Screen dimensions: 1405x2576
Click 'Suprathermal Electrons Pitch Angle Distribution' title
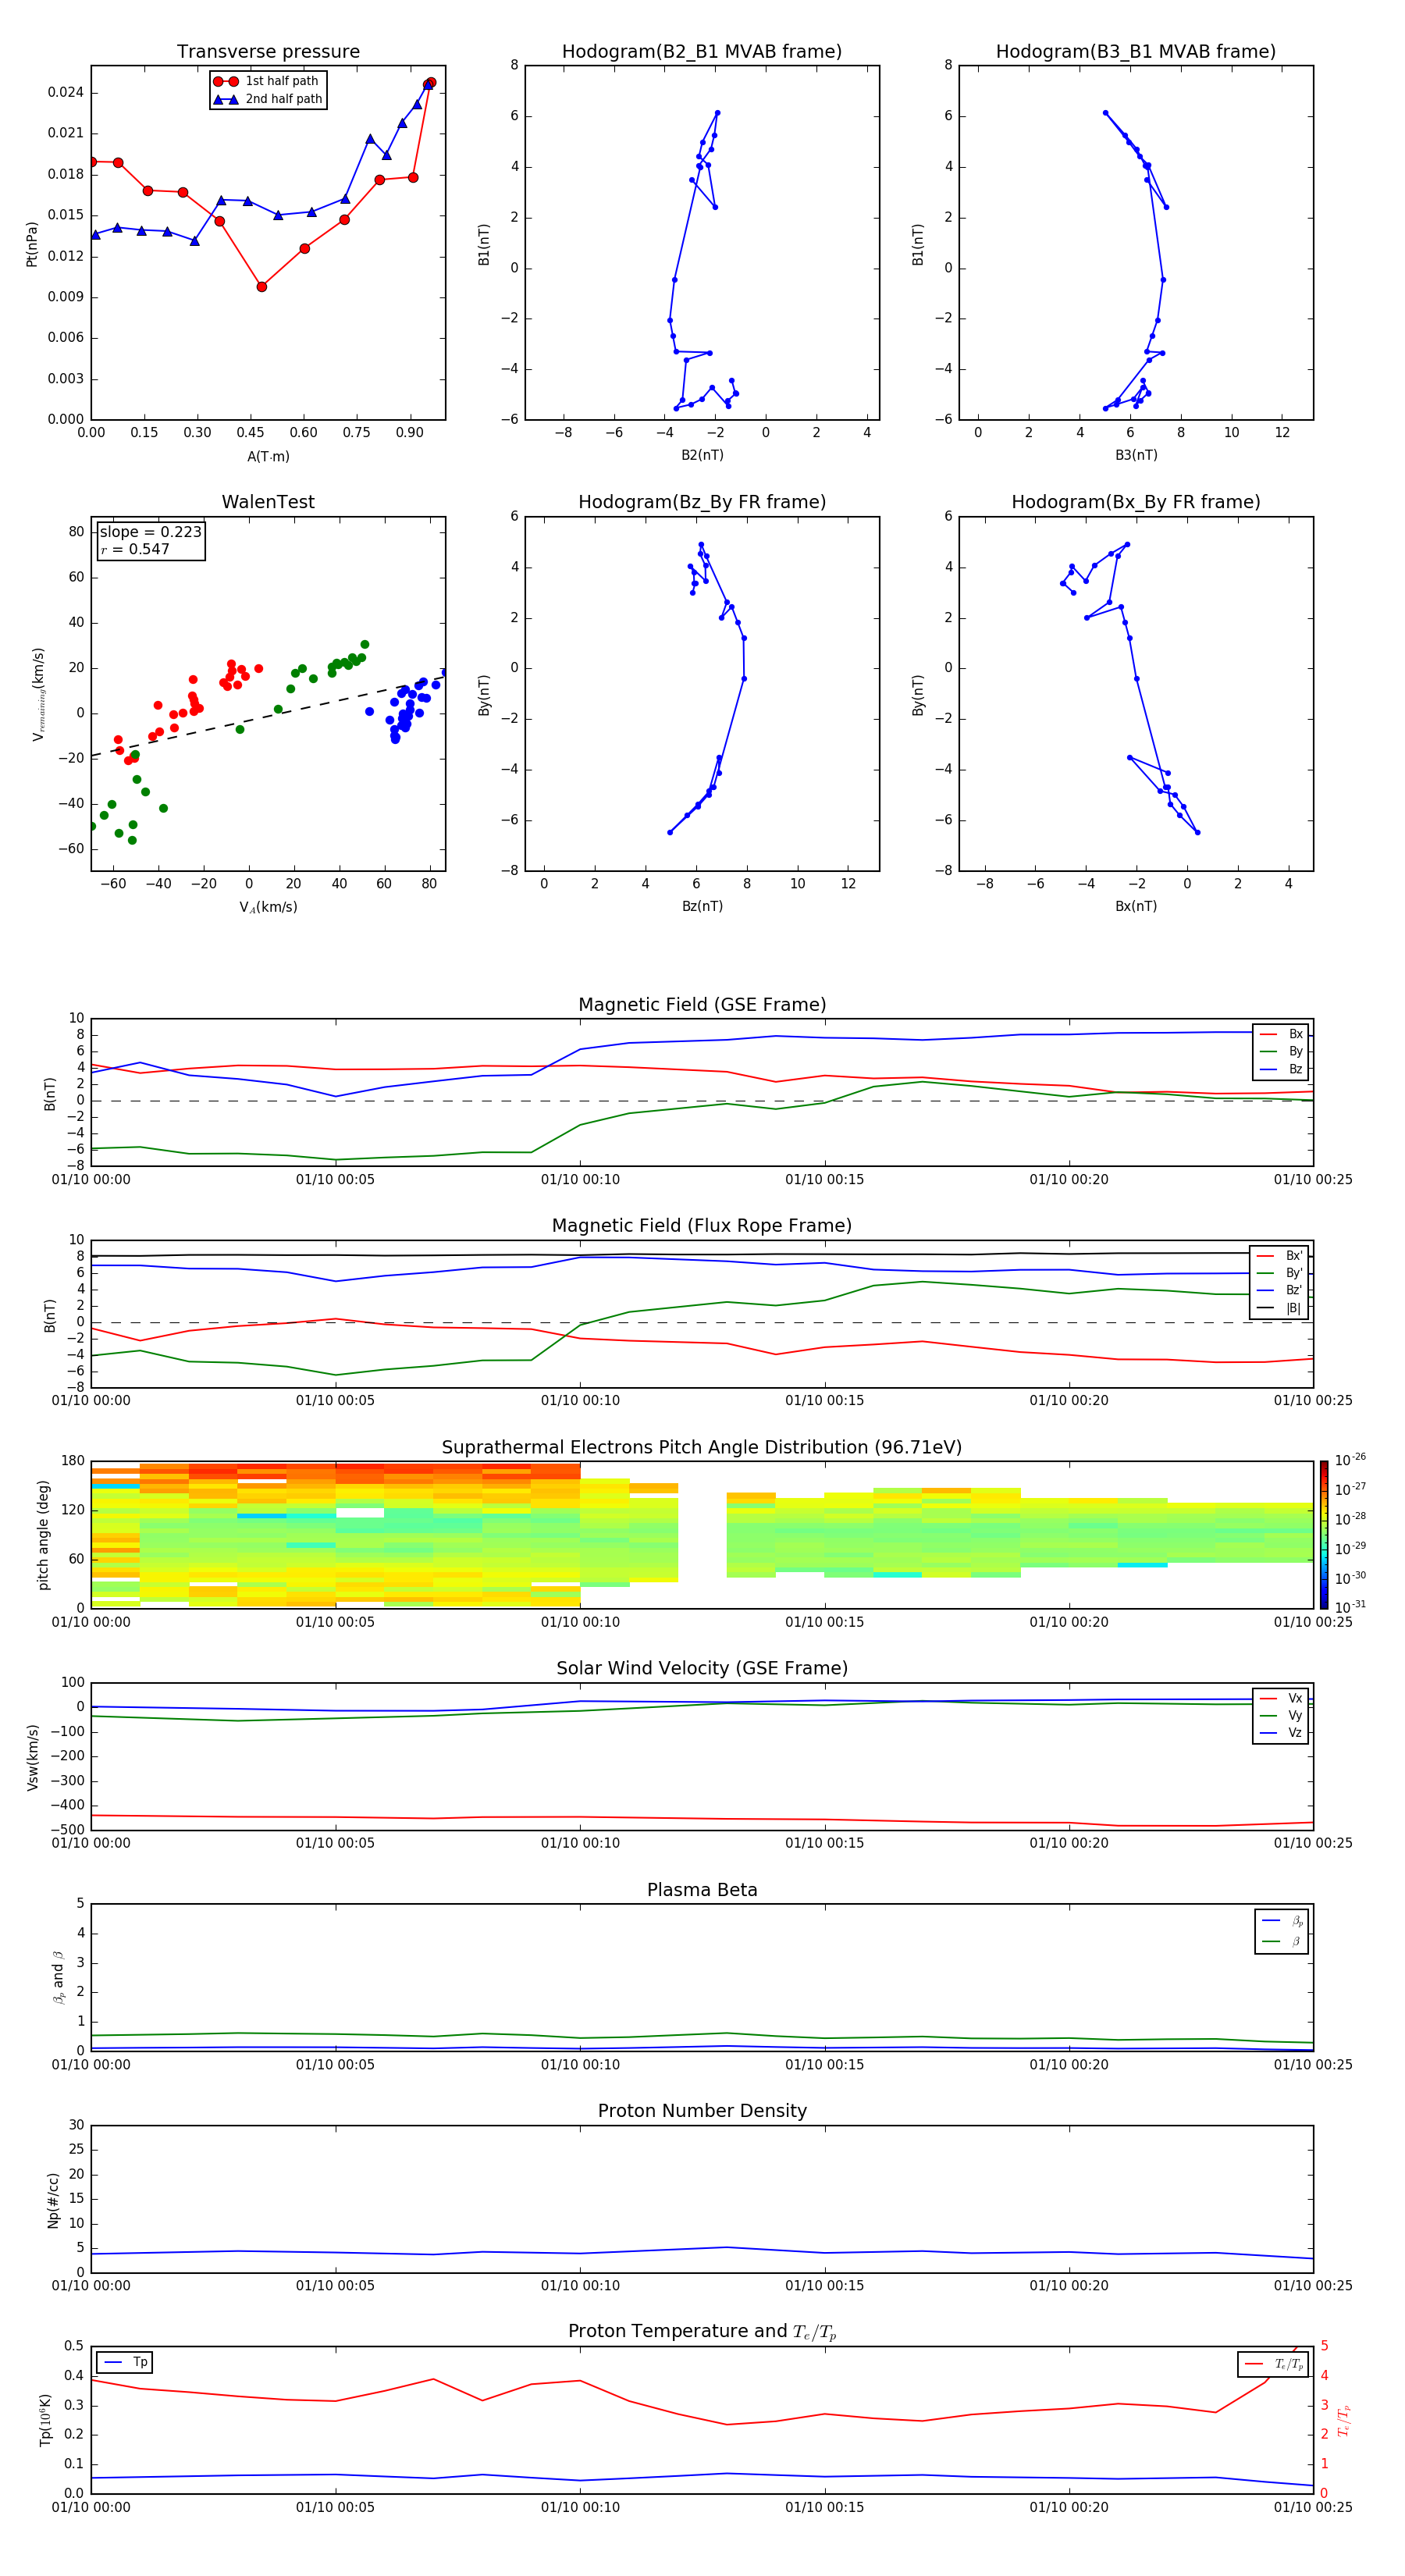coord(702,1448)
